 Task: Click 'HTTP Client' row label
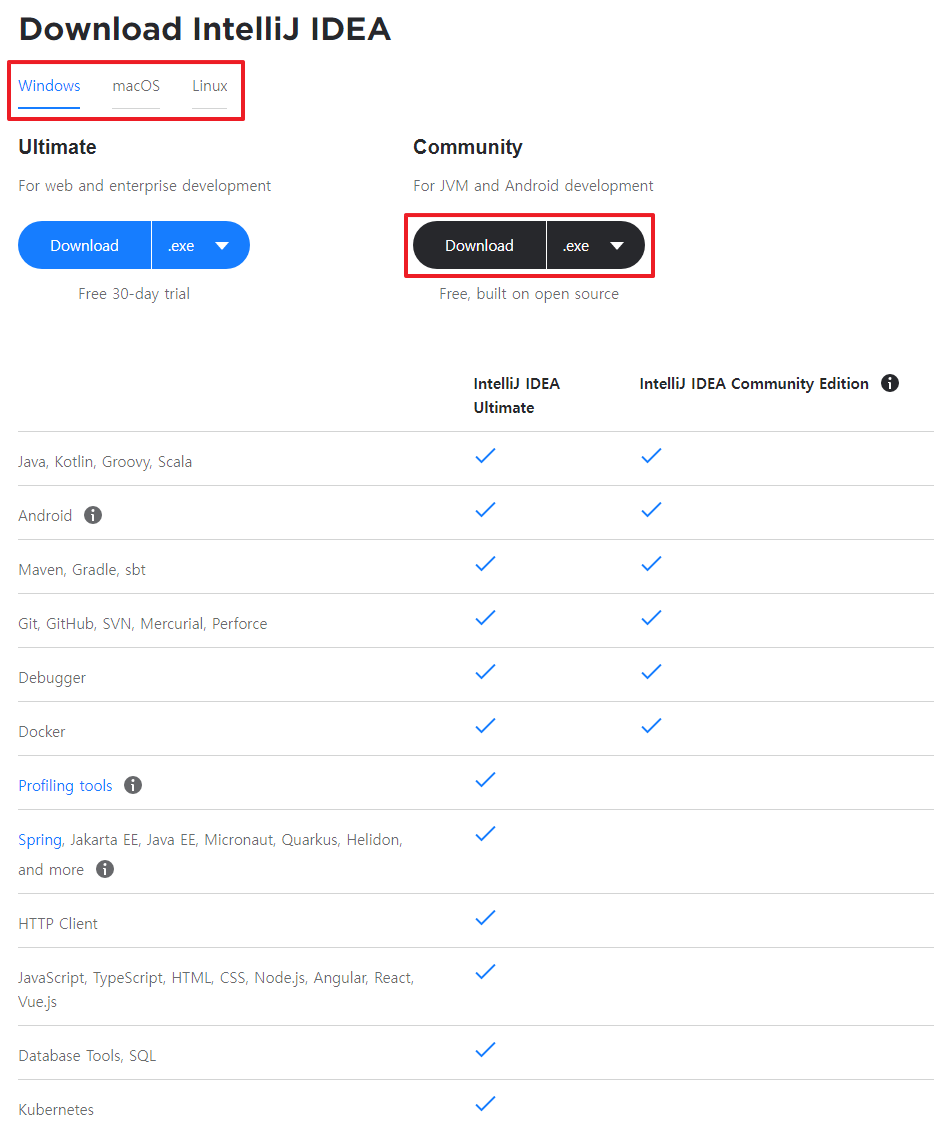point(57,923)
